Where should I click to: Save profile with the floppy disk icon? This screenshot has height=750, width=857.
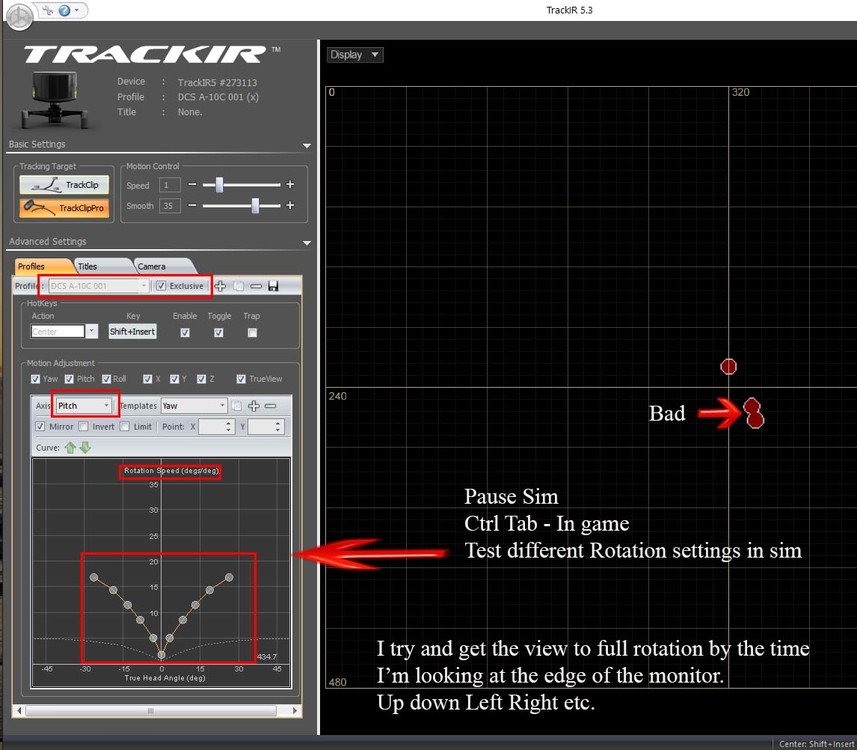tap(273, 286)
